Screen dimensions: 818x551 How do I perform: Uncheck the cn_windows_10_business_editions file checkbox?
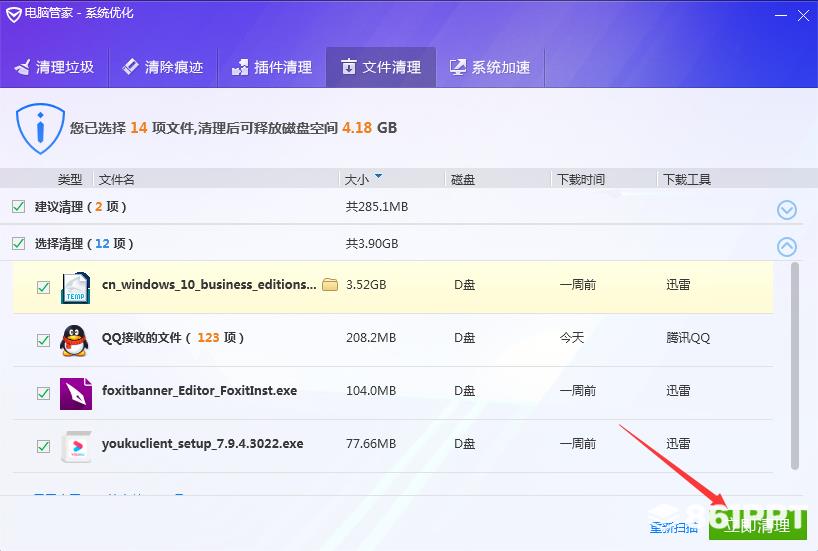[43, 288]
